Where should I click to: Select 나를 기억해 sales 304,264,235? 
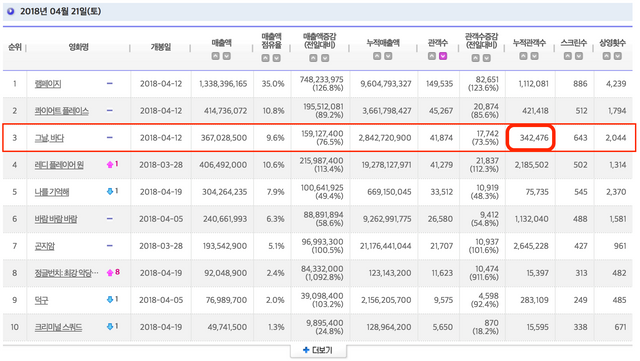(x=224, y=192)
